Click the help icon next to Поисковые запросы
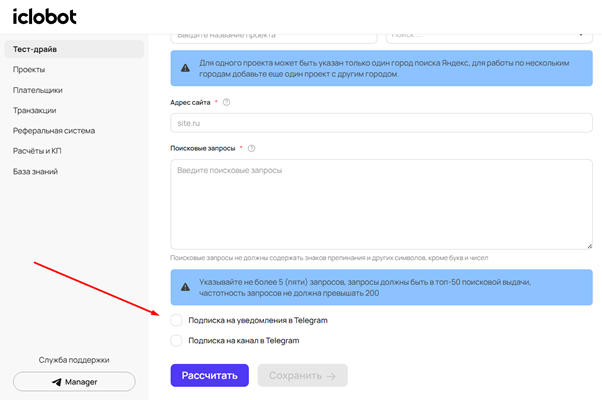602x400 pixels. coord(252,148)
